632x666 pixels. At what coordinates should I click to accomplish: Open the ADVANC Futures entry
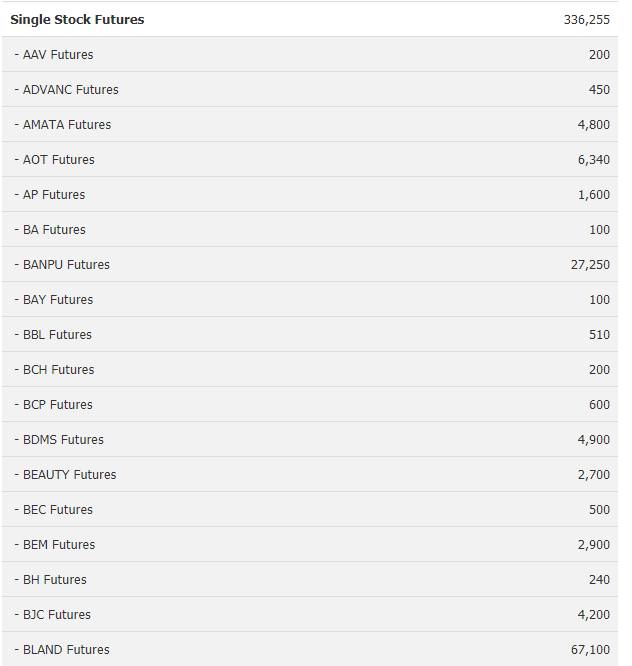pyautogui.click(x=70, y=90)
